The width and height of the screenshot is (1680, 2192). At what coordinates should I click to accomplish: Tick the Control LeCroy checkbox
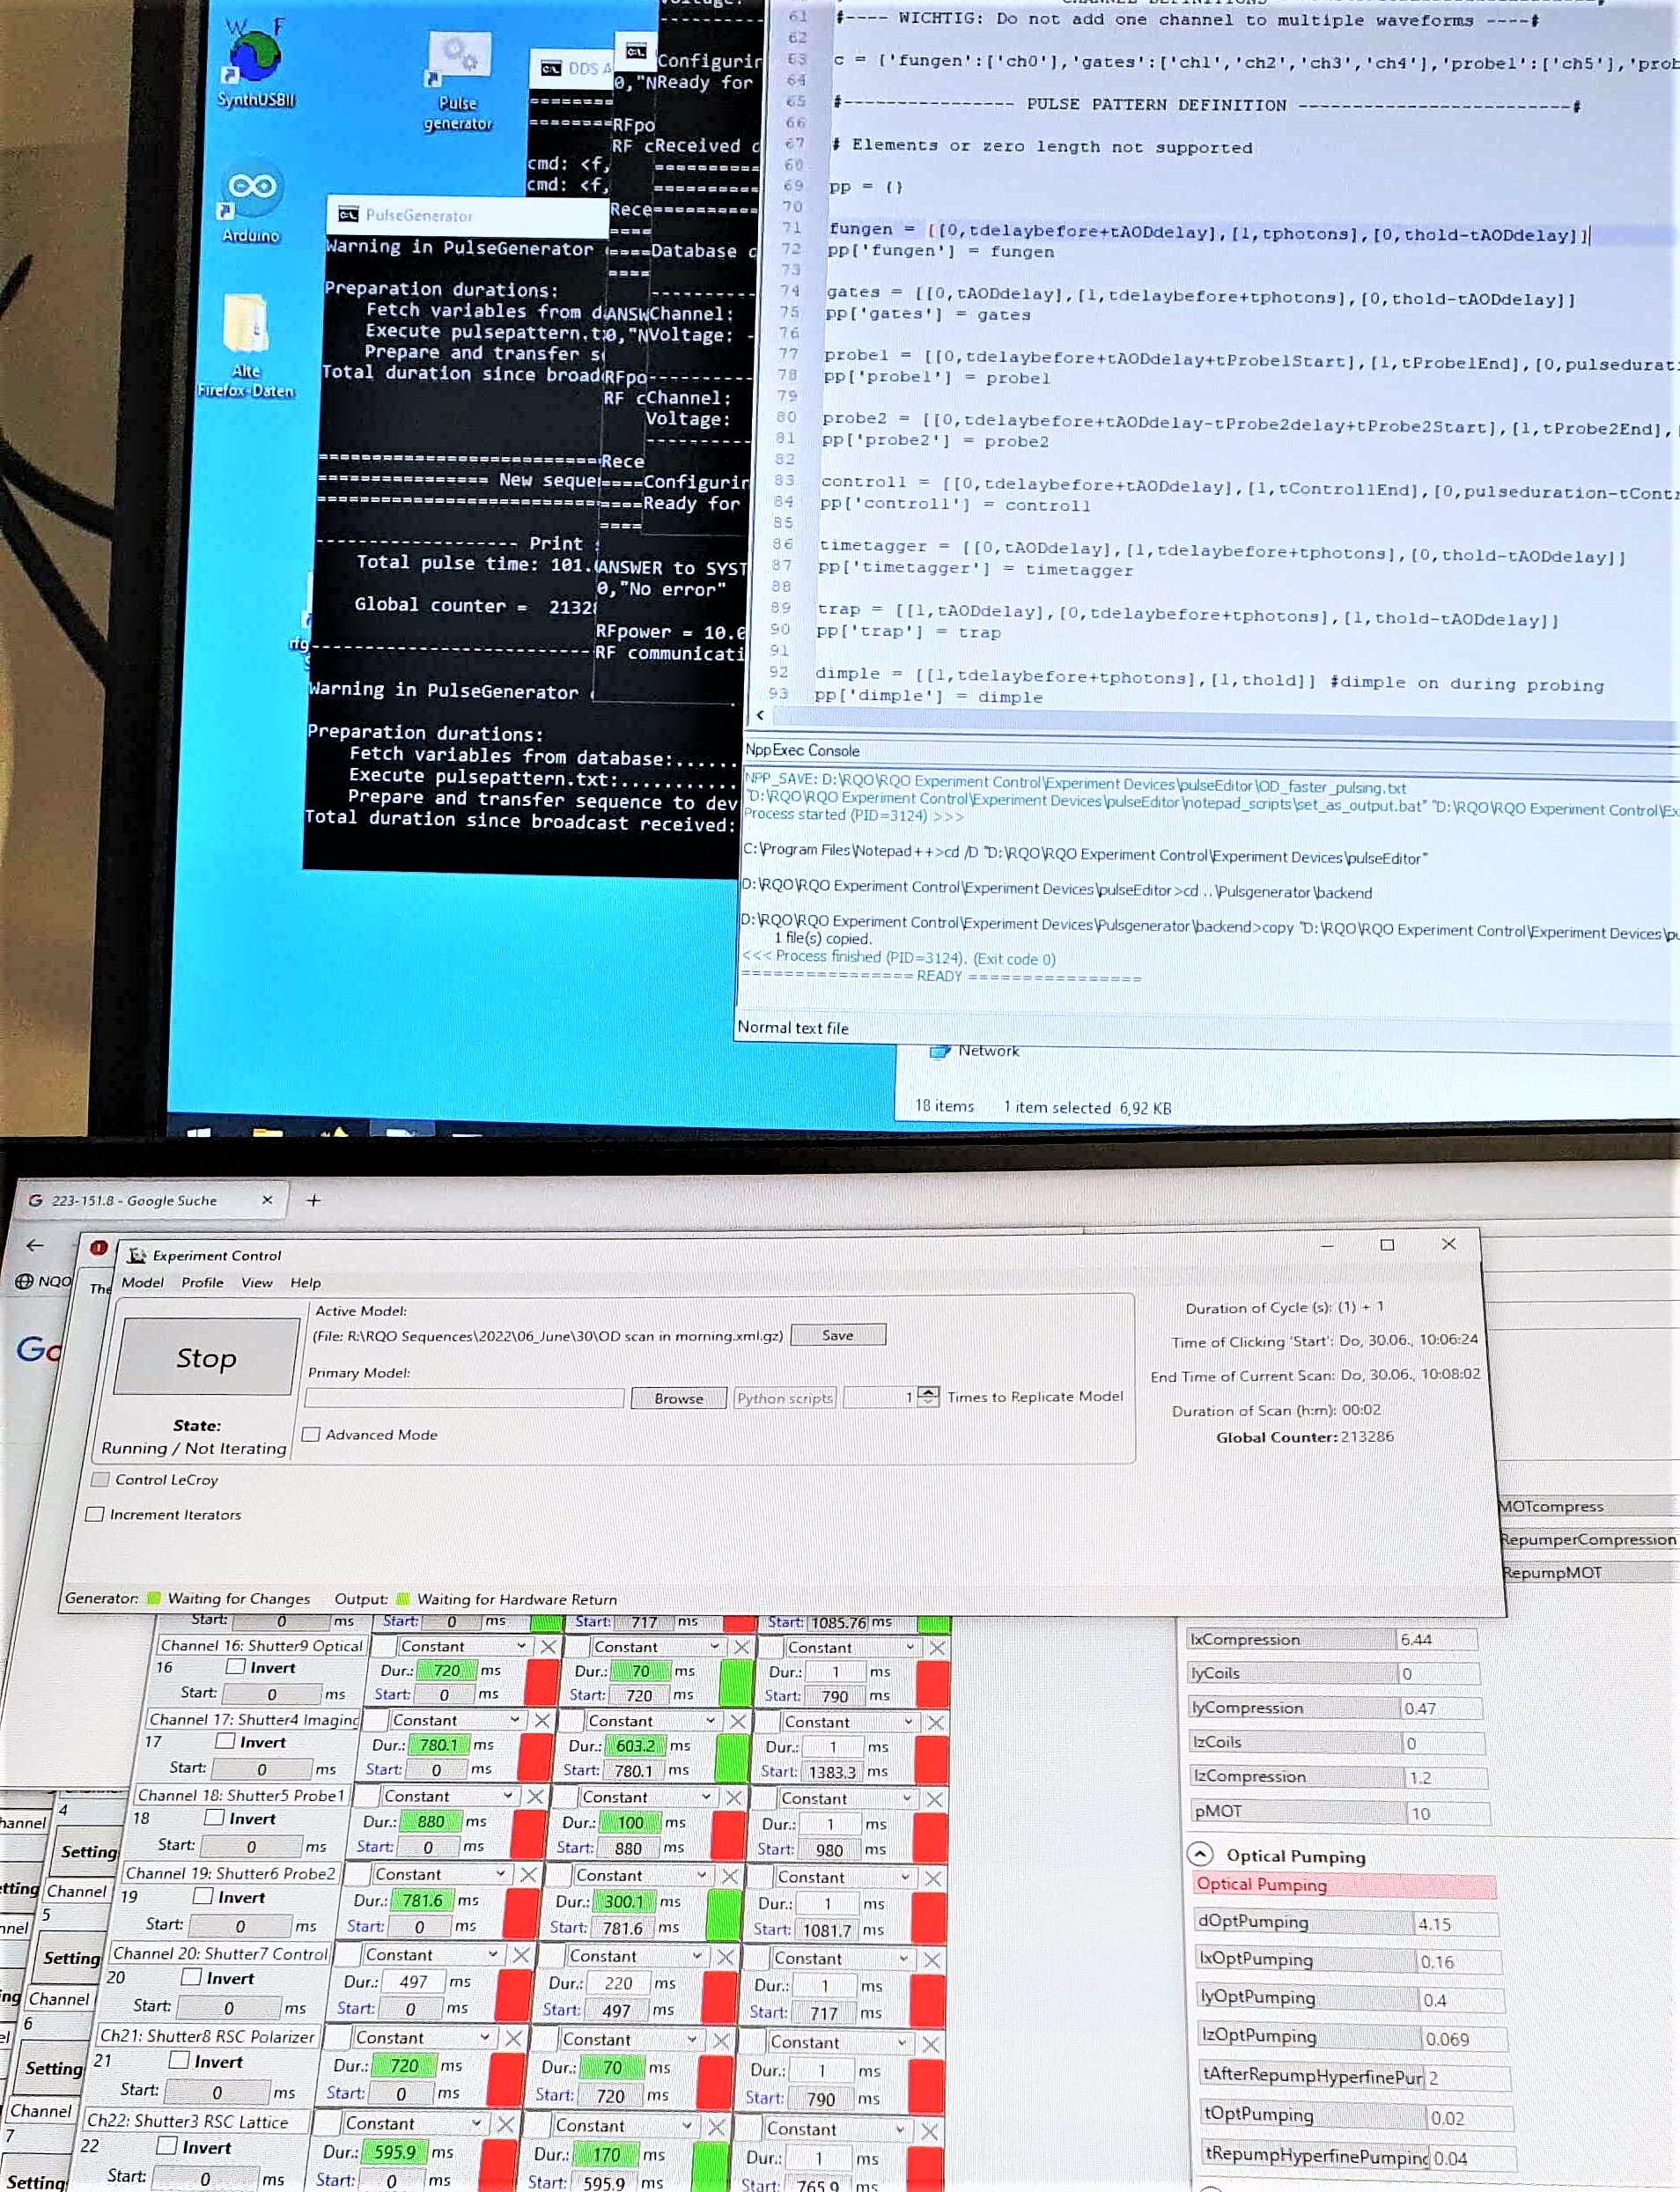point(100,1479)
